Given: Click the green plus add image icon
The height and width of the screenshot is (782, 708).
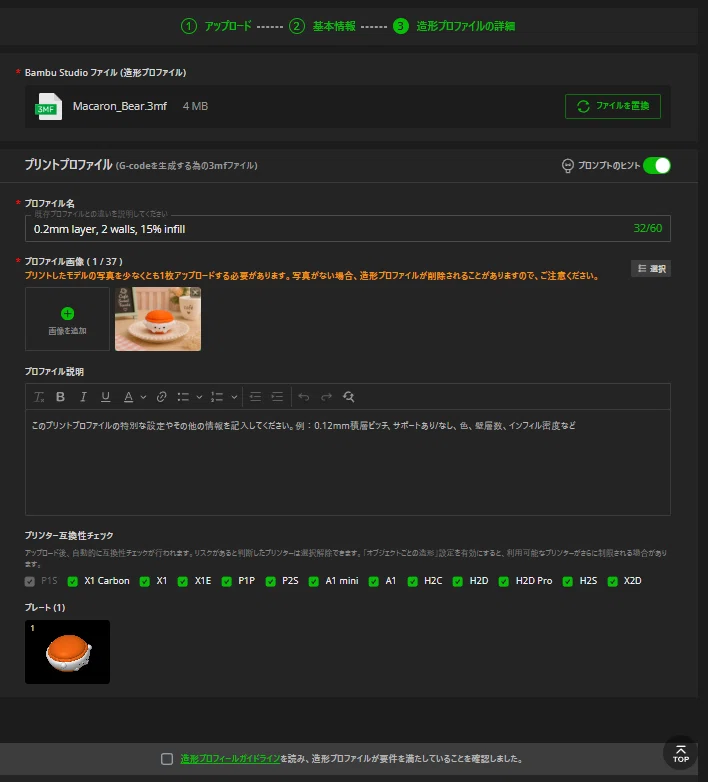Looking at the screenshot, I should coord(67,314).
